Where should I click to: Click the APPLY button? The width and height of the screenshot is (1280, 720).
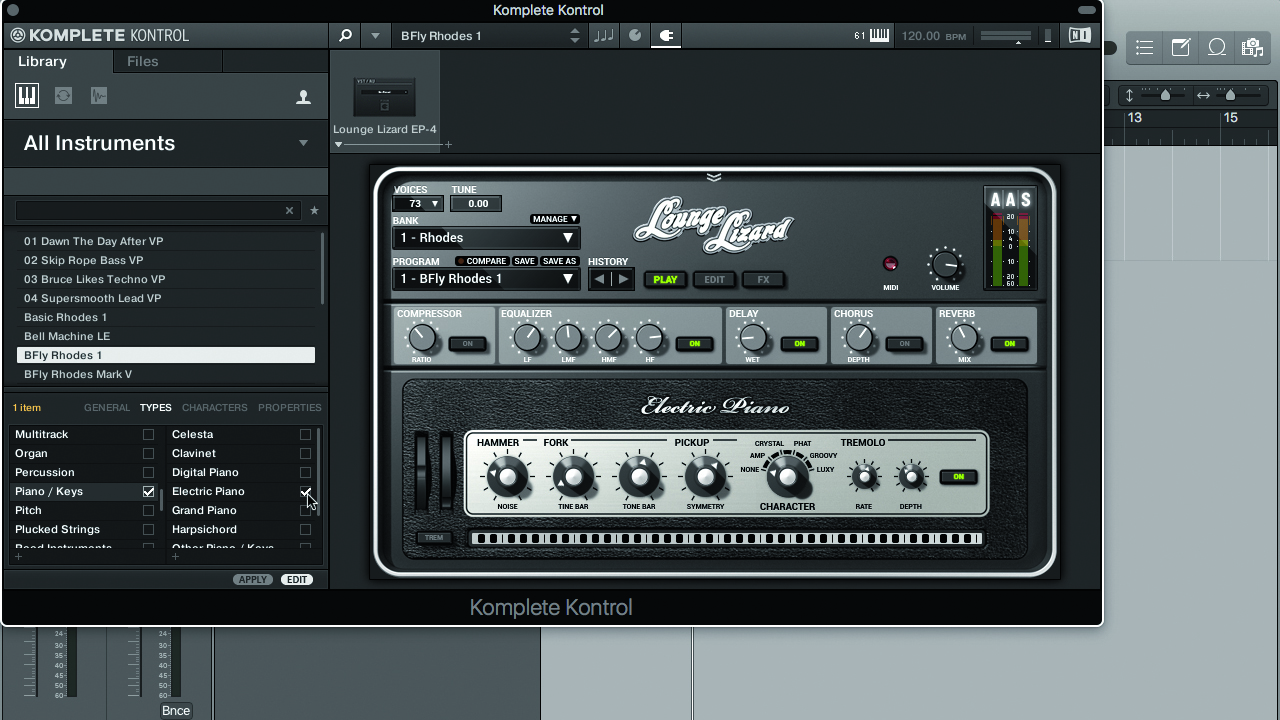(253, 580)
